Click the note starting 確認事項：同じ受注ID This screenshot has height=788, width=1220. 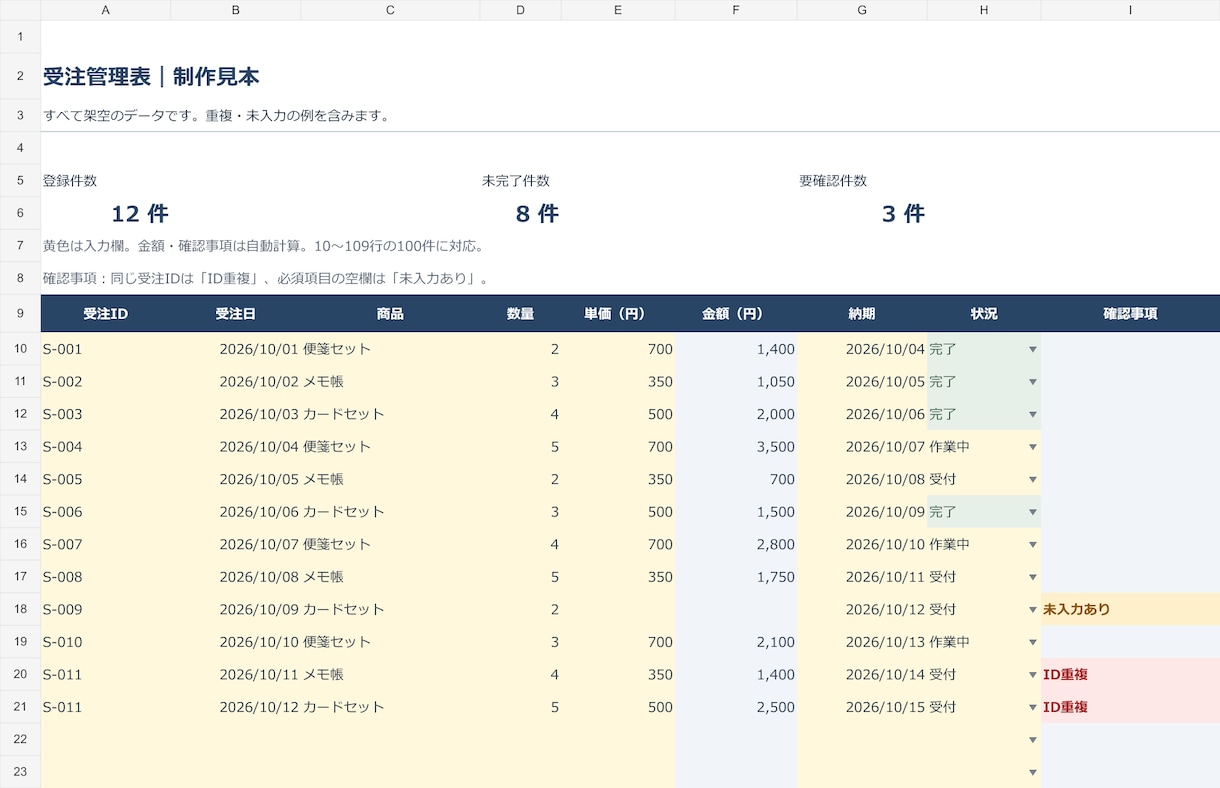(x=266, y=278)
